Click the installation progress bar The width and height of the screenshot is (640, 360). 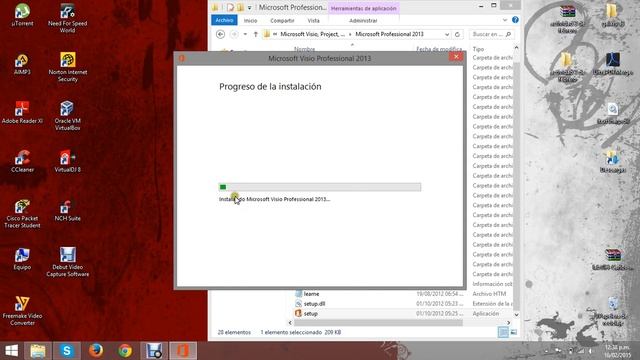coord(320,187)
